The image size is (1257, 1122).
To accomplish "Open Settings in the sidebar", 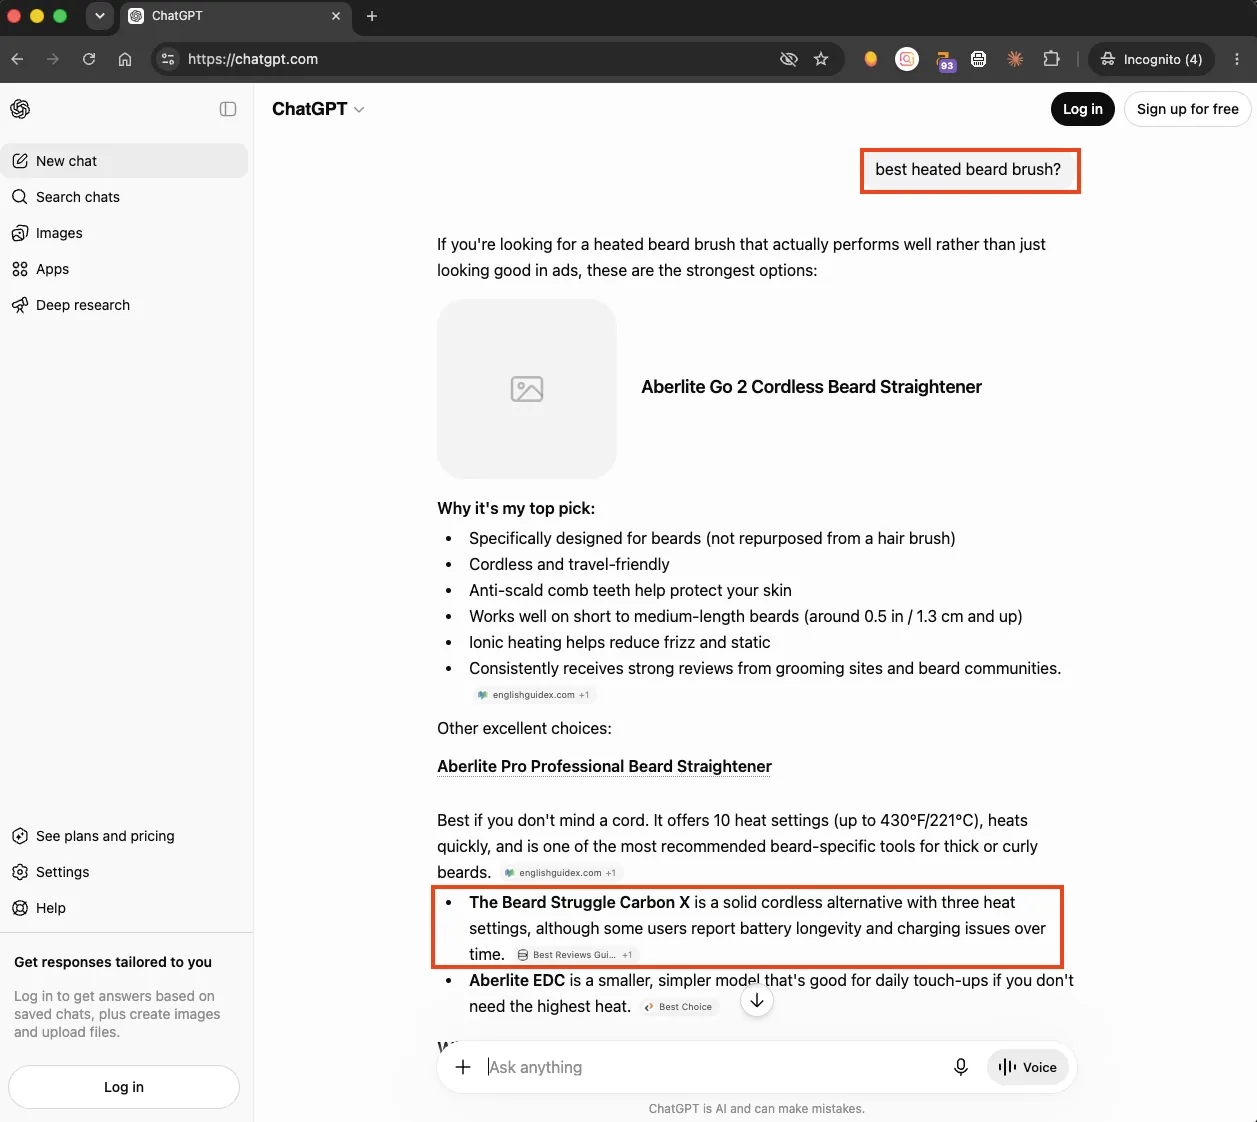I will [124, 872].
